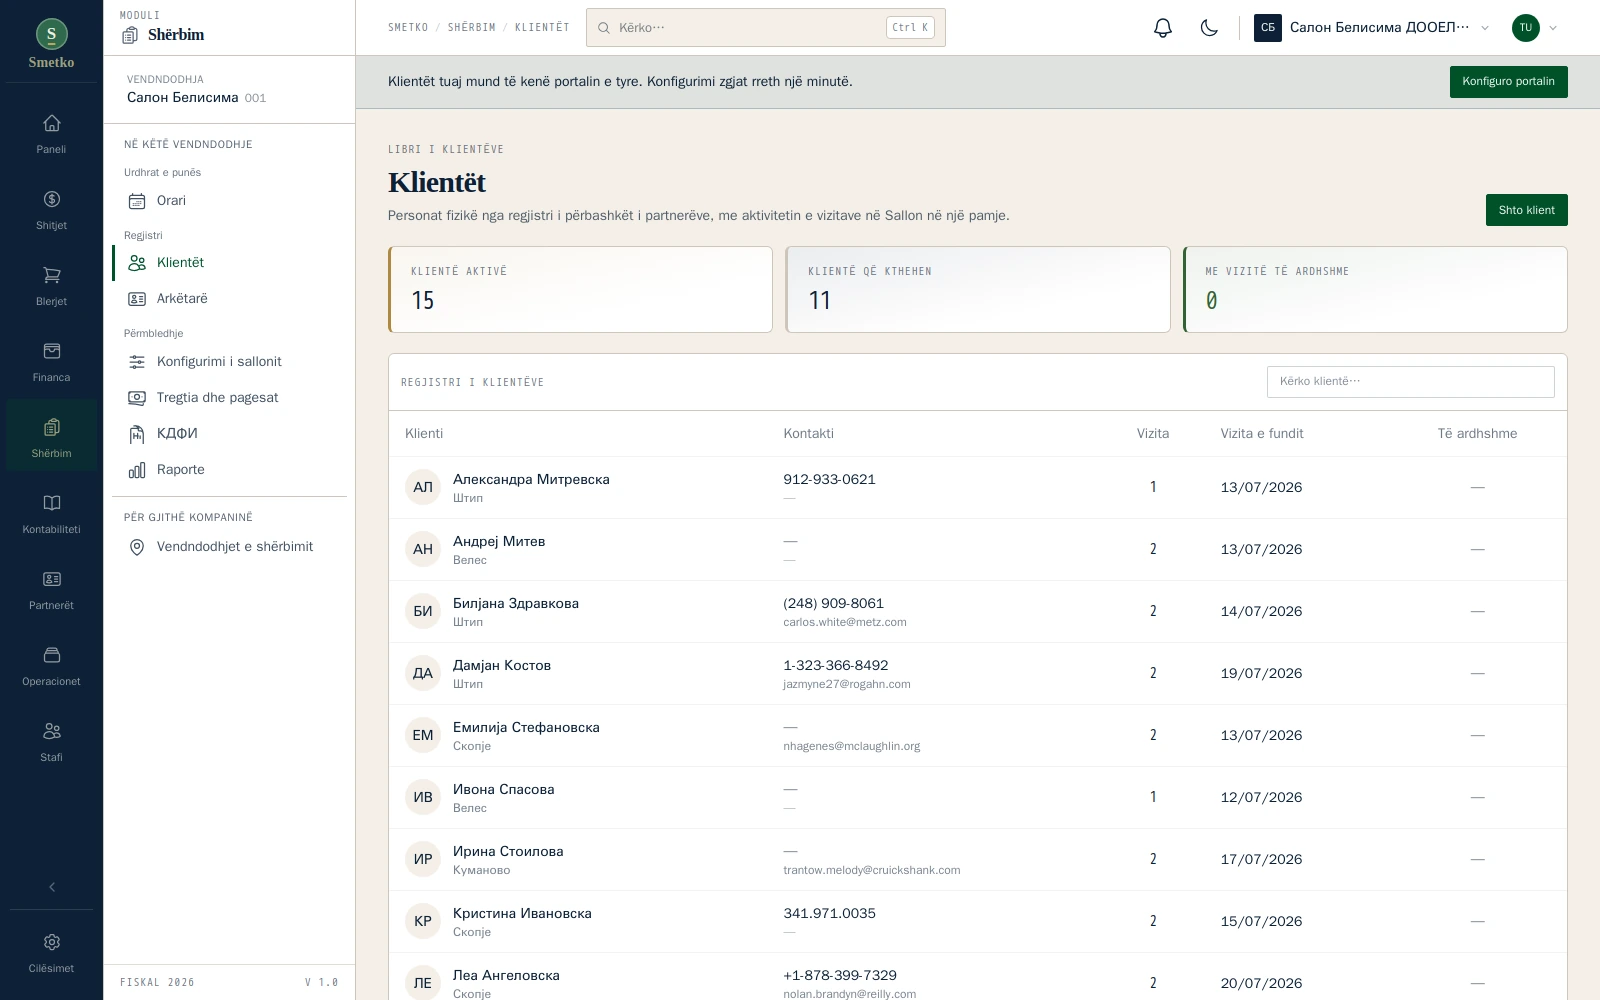Toggle dark mode moon icon

(x=1209, y=28)
